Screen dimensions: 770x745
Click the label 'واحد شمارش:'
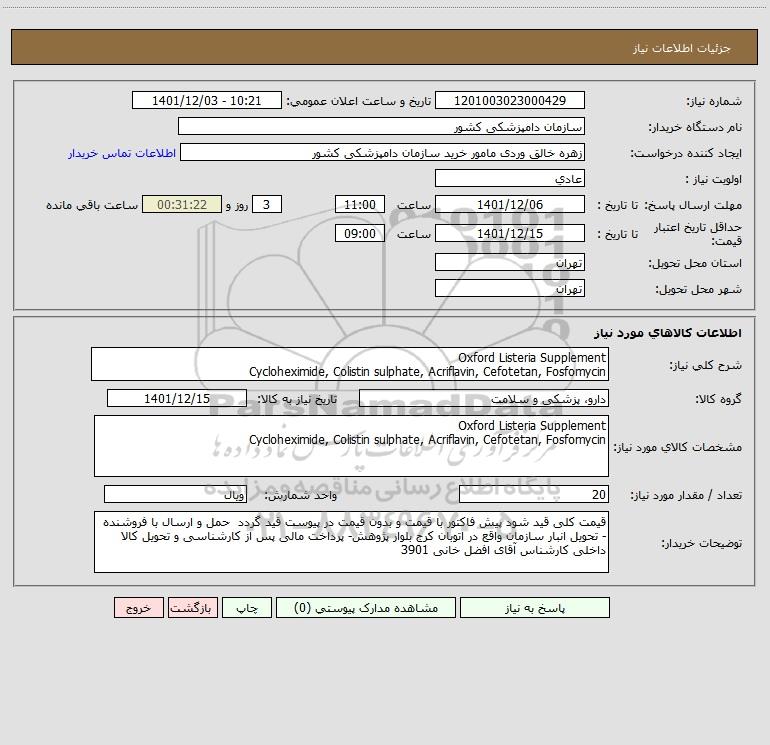[301, 496]
